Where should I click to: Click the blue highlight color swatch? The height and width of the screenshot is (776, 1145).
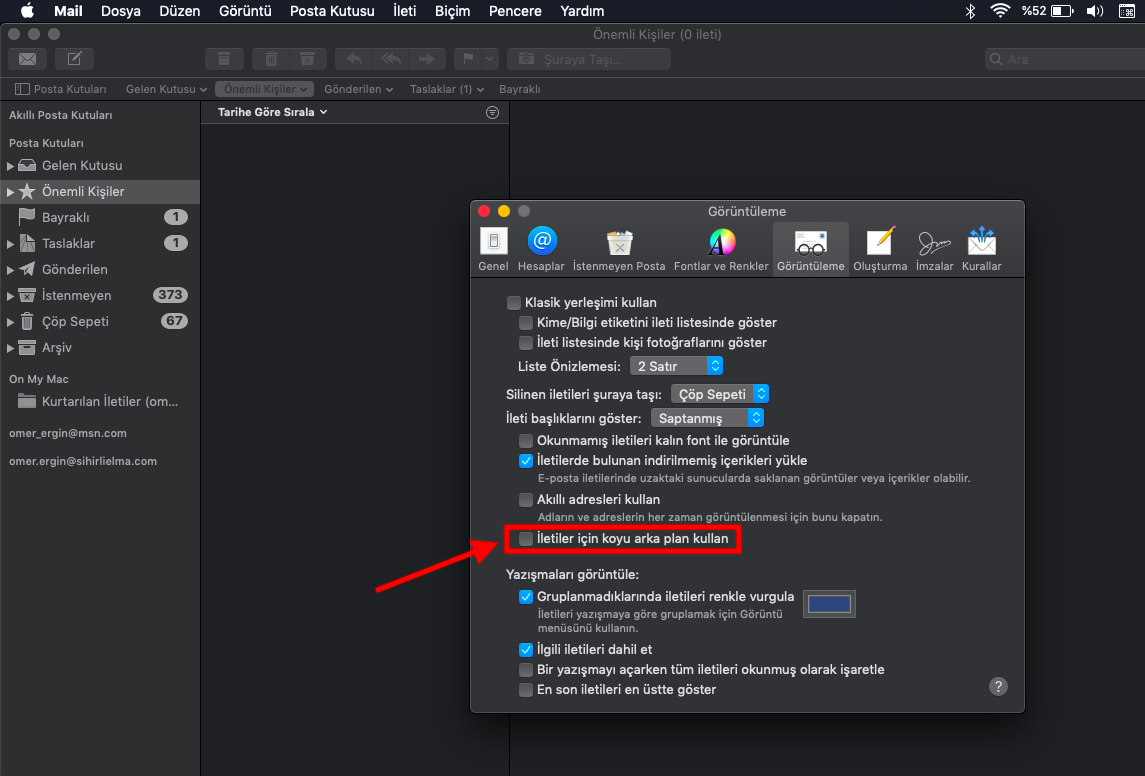(x=829, y=604)
